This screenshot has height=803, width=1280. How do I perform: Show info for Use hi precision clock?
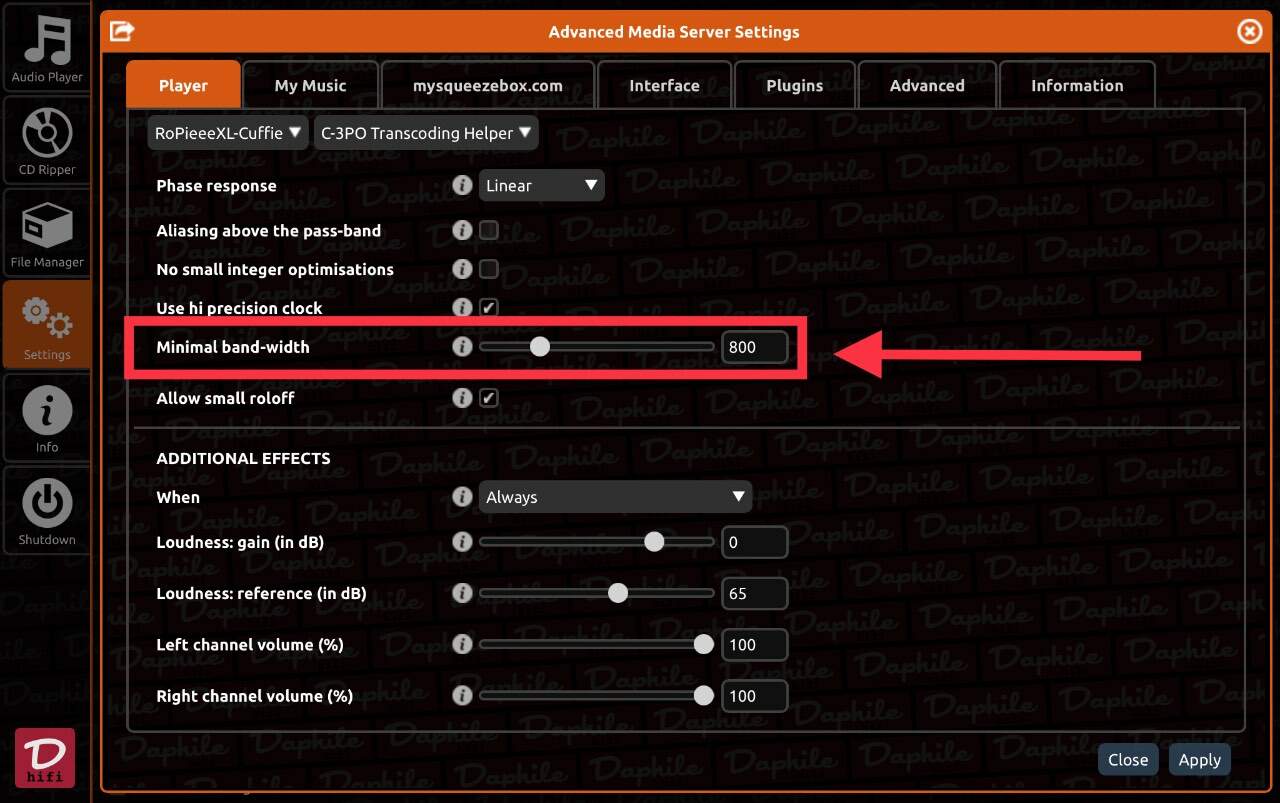coord(462,308)
